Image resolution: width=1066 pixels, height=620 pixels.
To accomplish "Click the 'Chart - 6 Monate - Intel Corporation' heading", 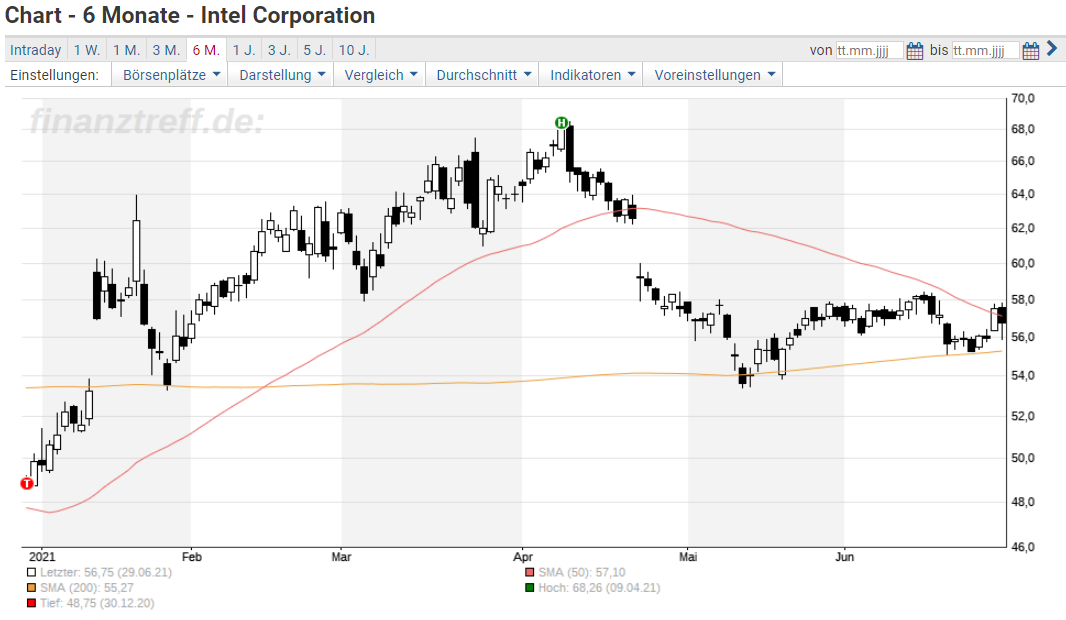I will pos(190,15).
